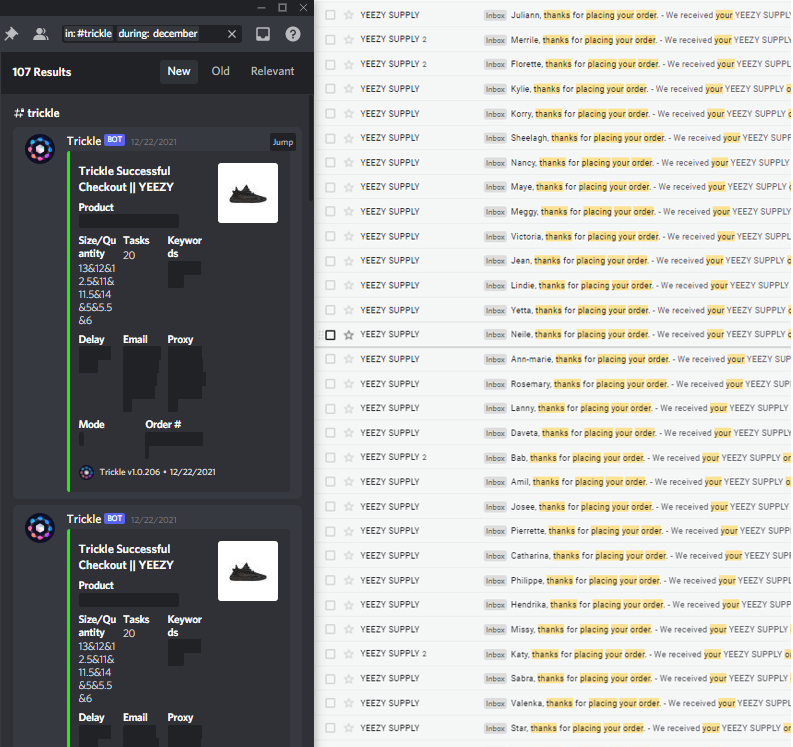Select checkbox for Kylie email
The height and width of the screenshot is (747, 793).
330,89
